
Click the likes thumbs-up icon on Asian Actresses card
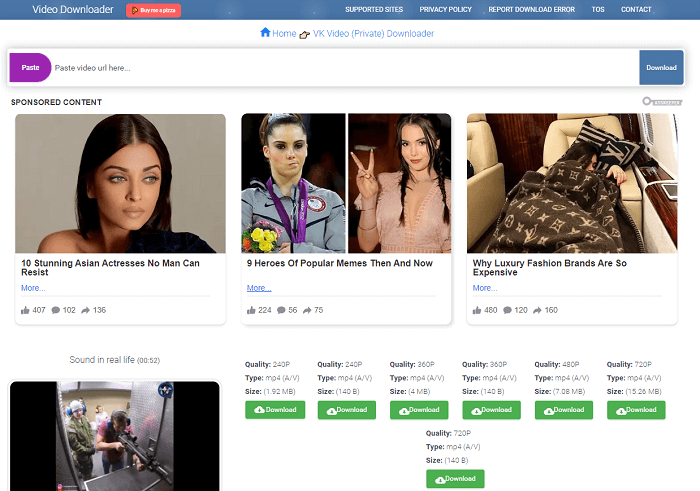(x=25, y=310)
